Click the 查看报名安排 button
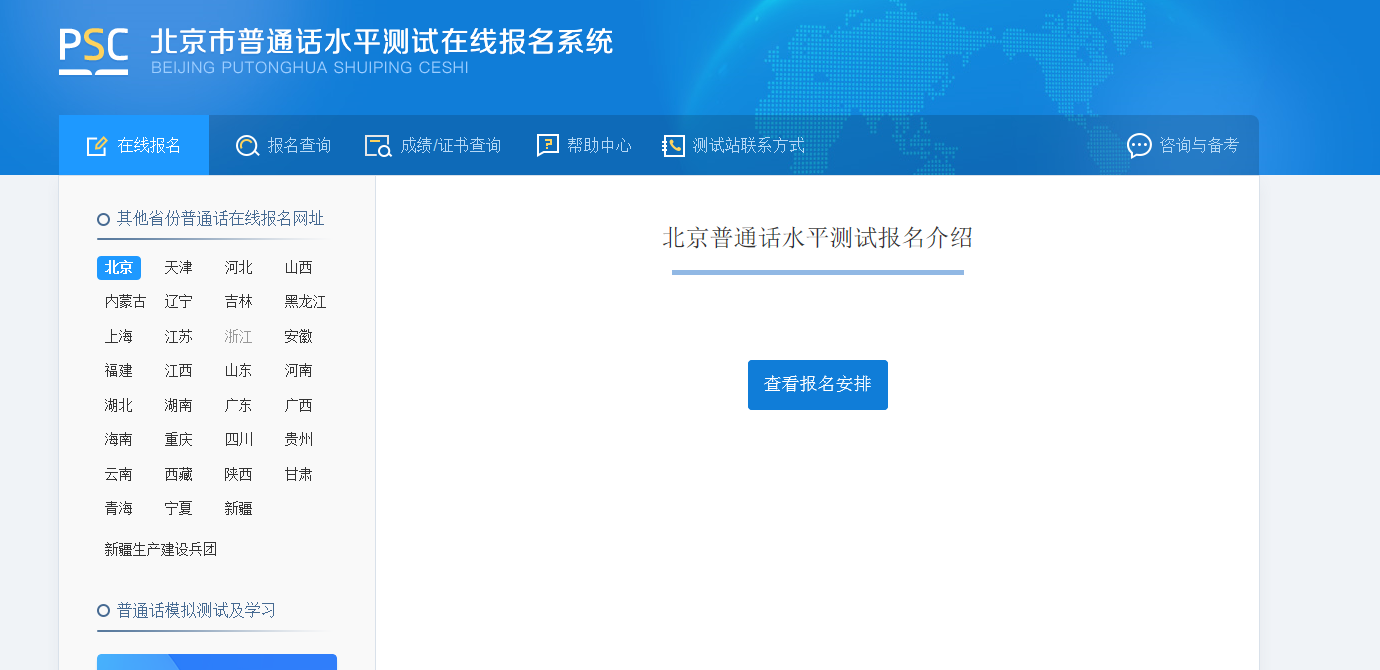The height and width of the screenshot is (670, 1380). [x=817, y=385]
